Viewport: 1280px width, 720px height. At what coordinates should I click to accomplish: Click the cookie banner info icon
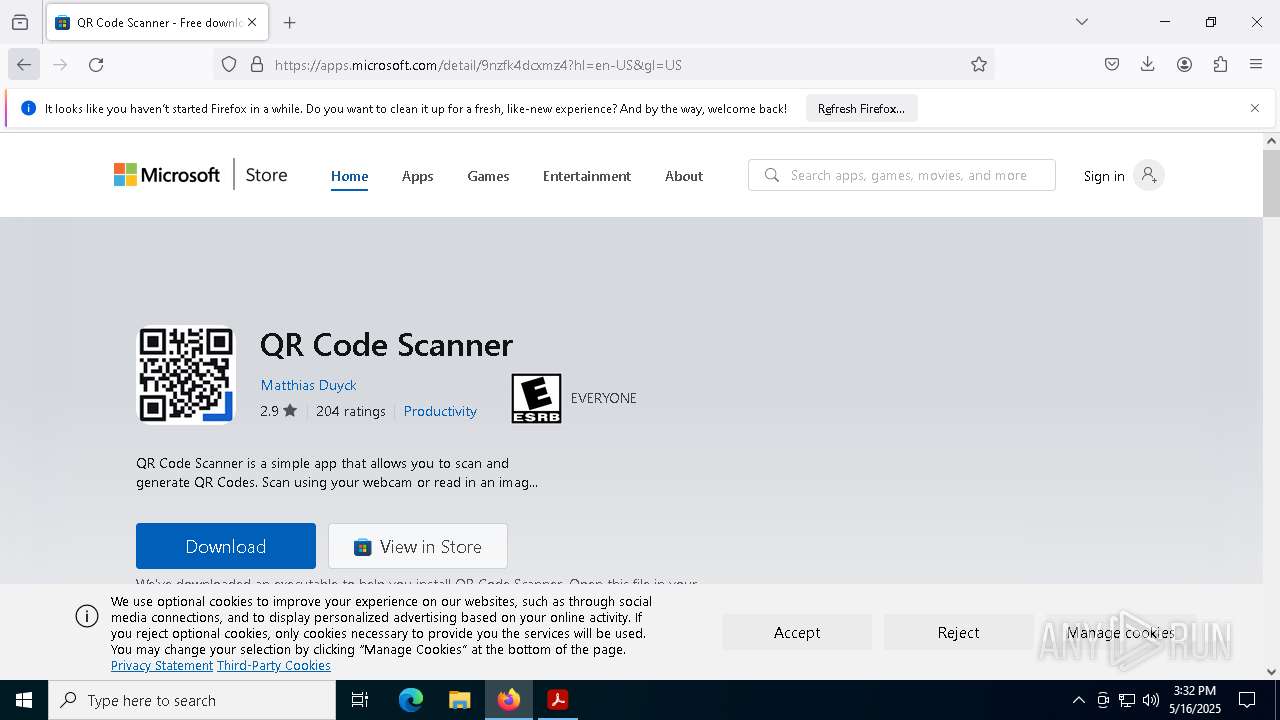point(87,616)
